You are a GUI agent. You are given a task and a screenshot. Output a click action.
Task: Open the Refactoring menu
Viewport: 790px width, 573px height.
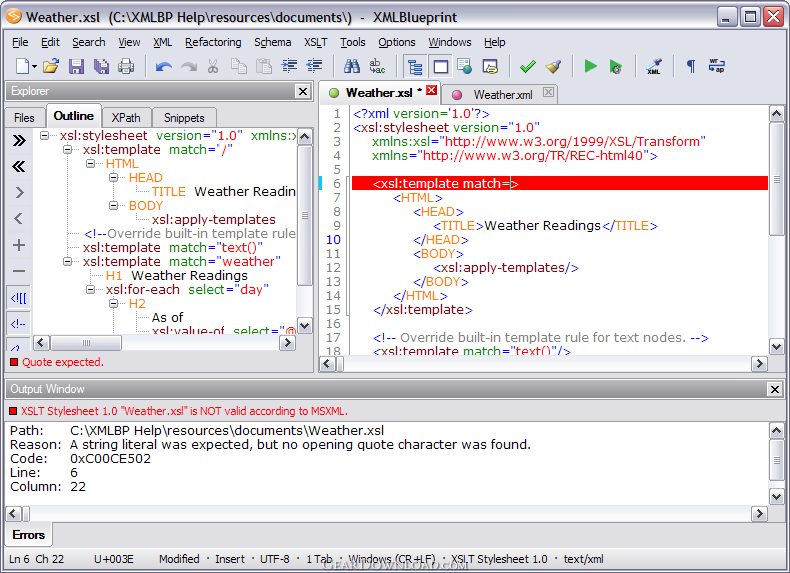(x=213, y=42)
